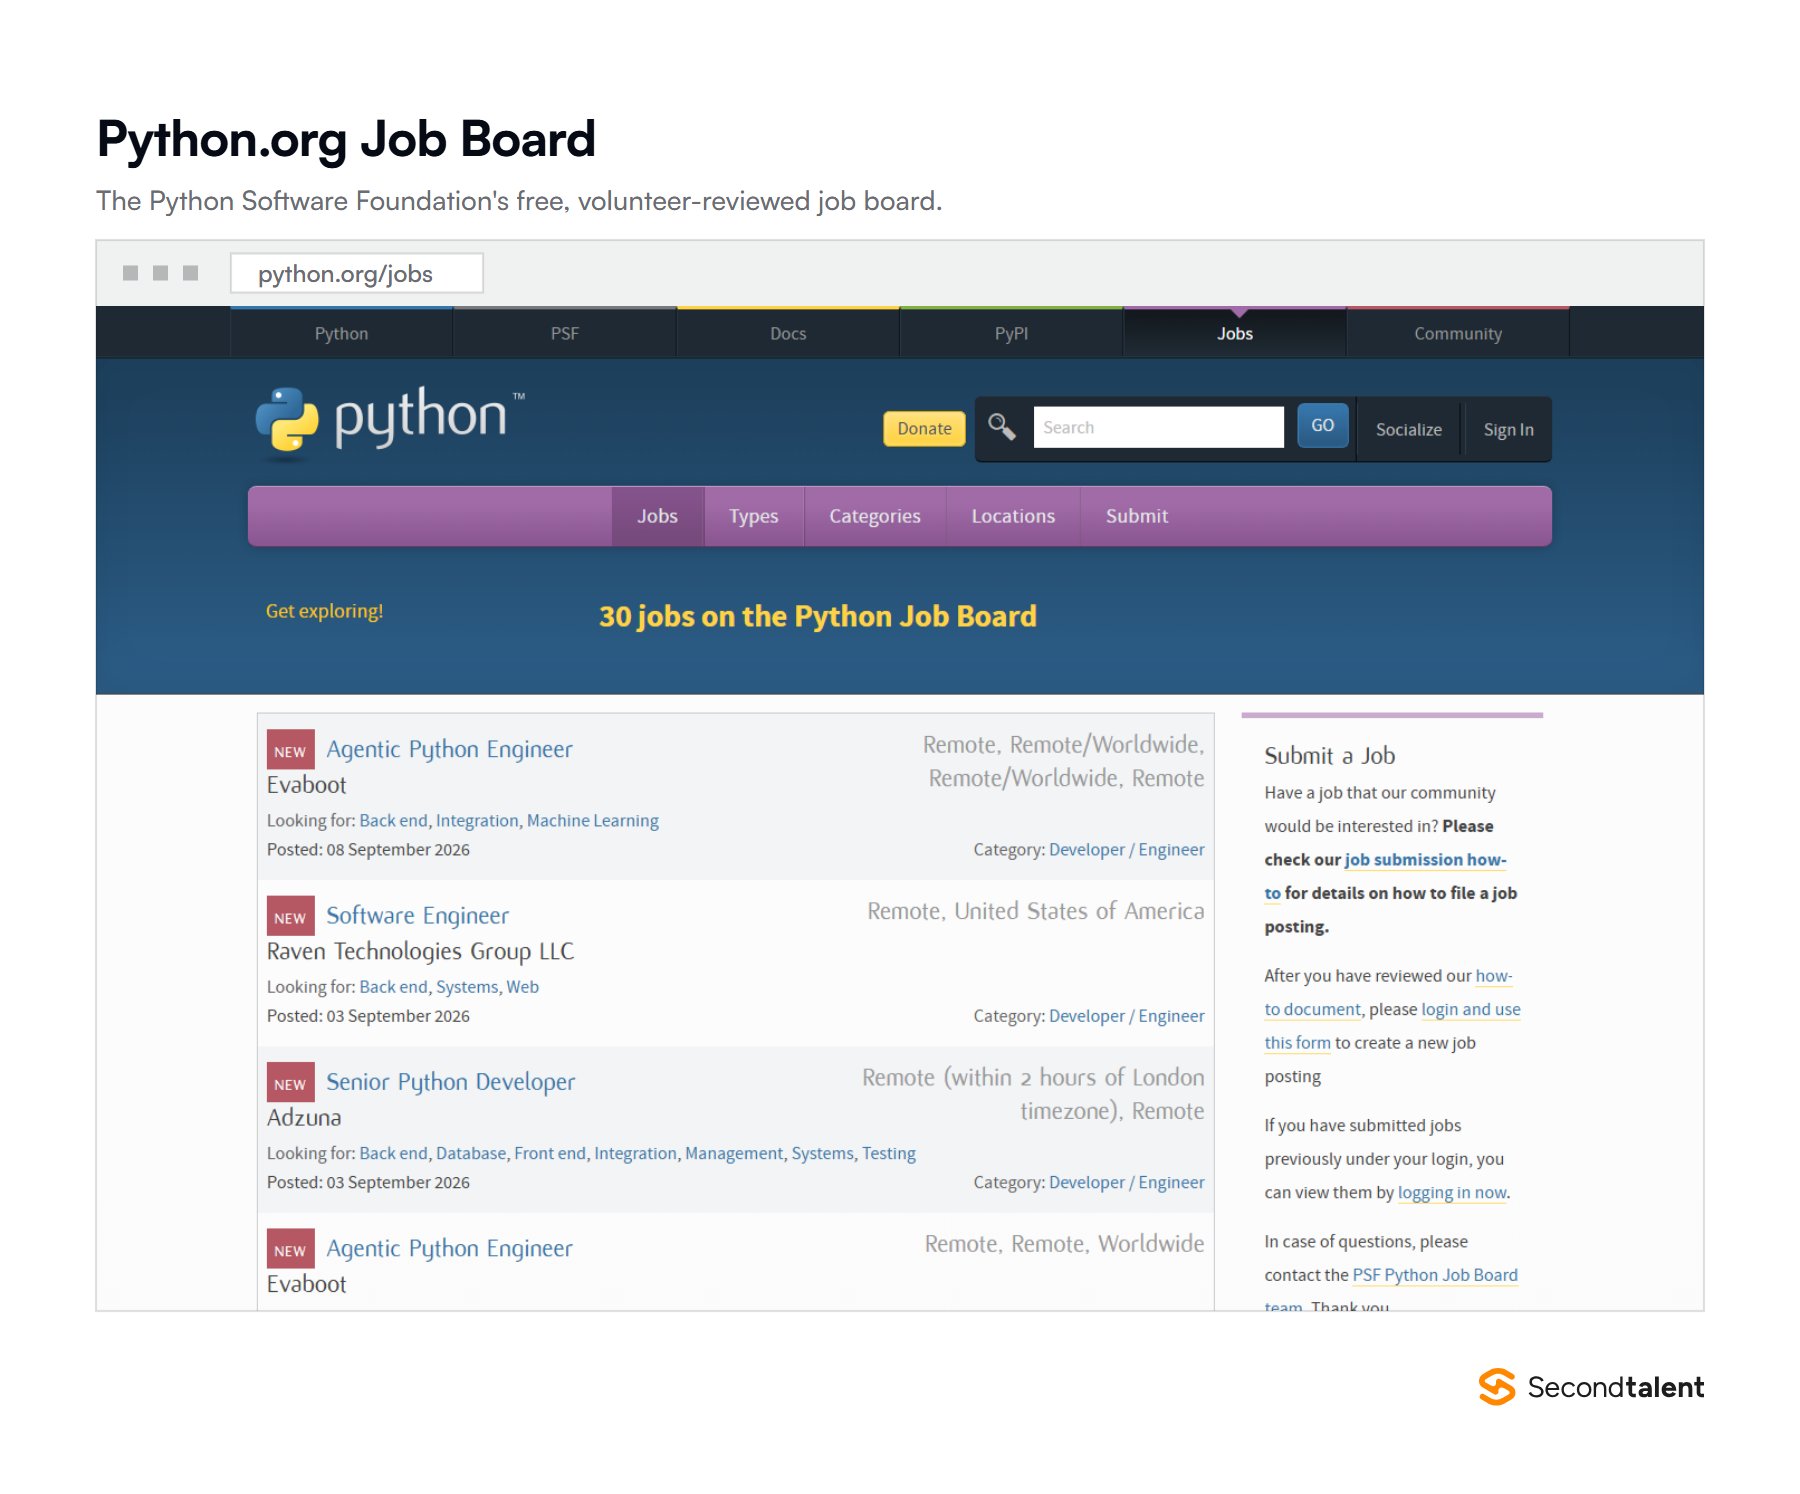Click the Remote, United States of America location
Screen dimensions: 1800x1494
1035,911
